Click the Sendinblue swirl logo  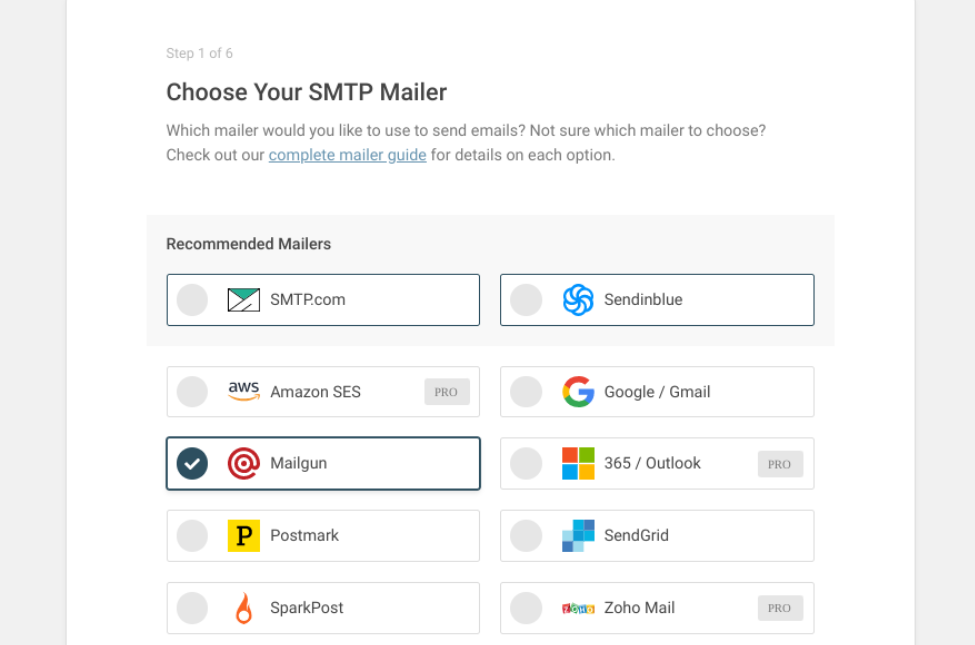[578, 300]
